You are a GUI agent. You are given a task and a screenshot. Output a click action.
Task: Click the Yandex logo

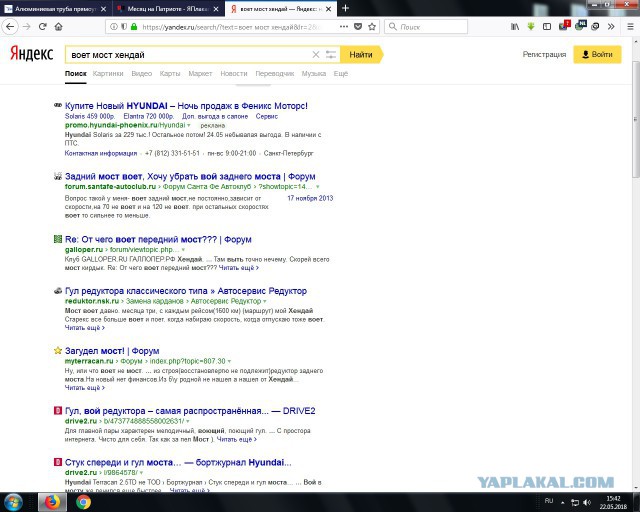point(31,53)
